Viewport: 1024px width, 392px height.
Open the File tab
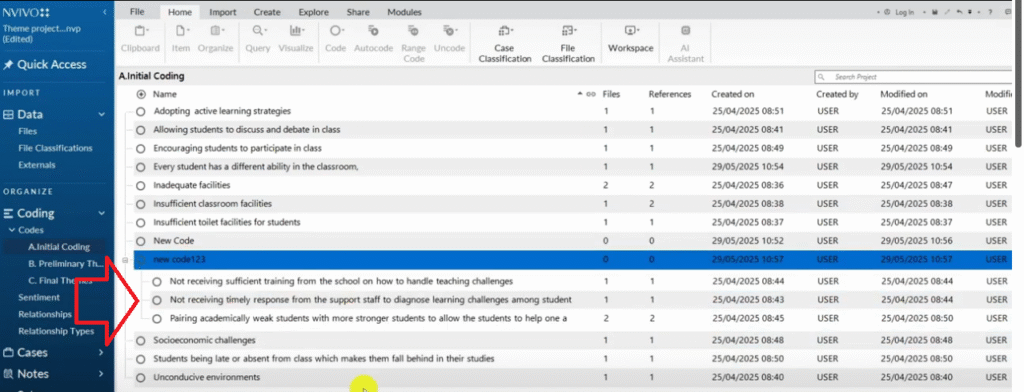click(x=136, y=12)
